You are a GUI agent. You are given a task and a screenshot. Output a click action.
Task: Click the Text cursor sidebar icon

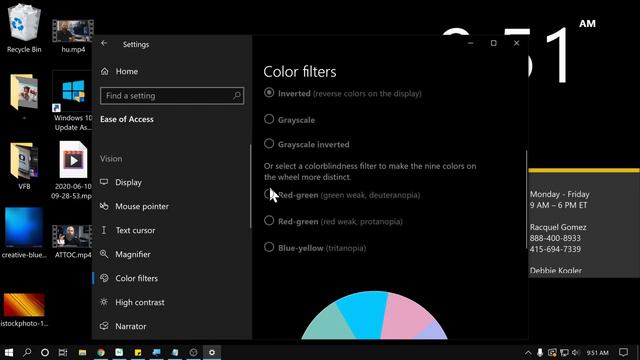(104, 230)
